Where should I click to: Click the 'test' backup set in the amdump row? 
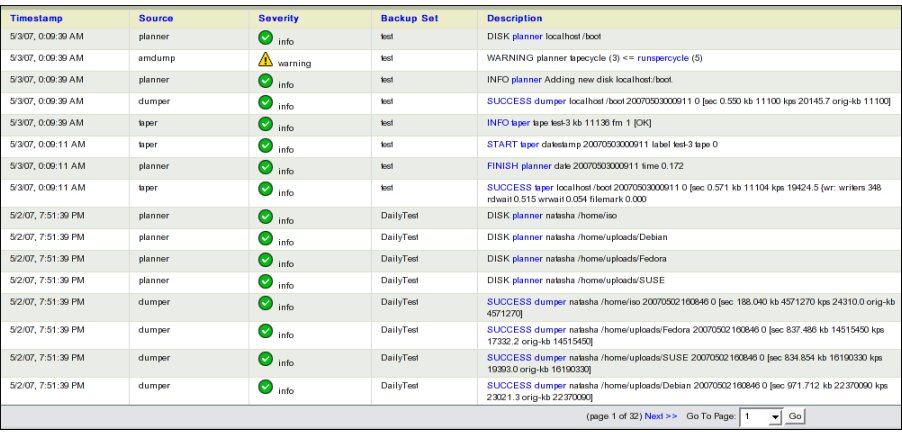click(387, 58)
